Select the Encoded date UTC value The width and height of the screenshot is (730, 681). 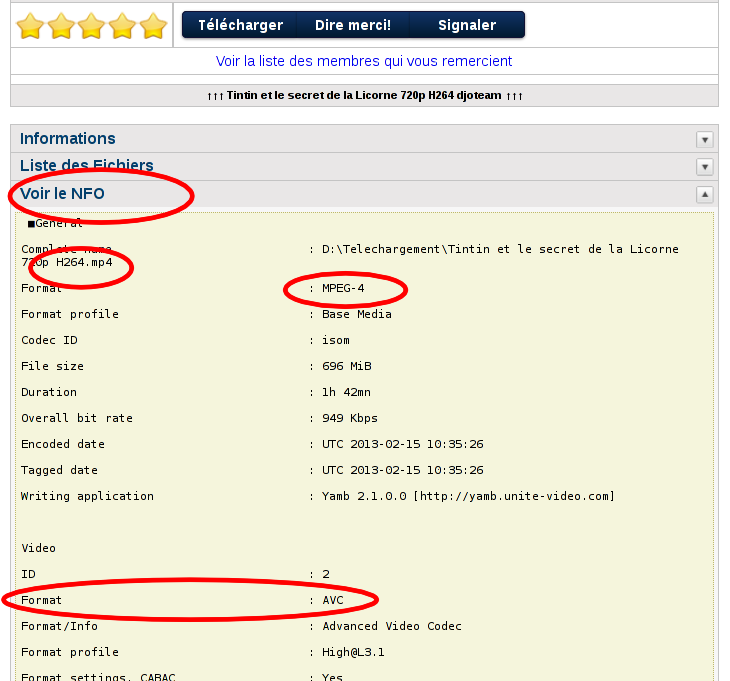tap(403, 445)
